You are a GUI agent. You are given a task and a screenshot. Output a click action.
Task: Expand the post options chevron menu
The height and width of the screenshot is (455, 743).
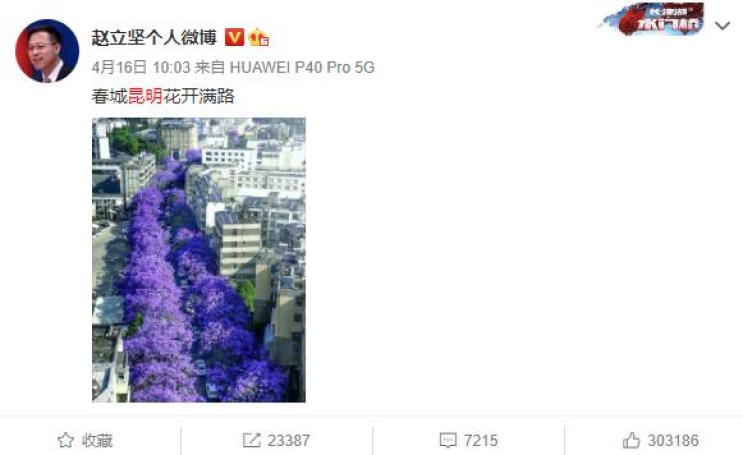coord(723,26)
